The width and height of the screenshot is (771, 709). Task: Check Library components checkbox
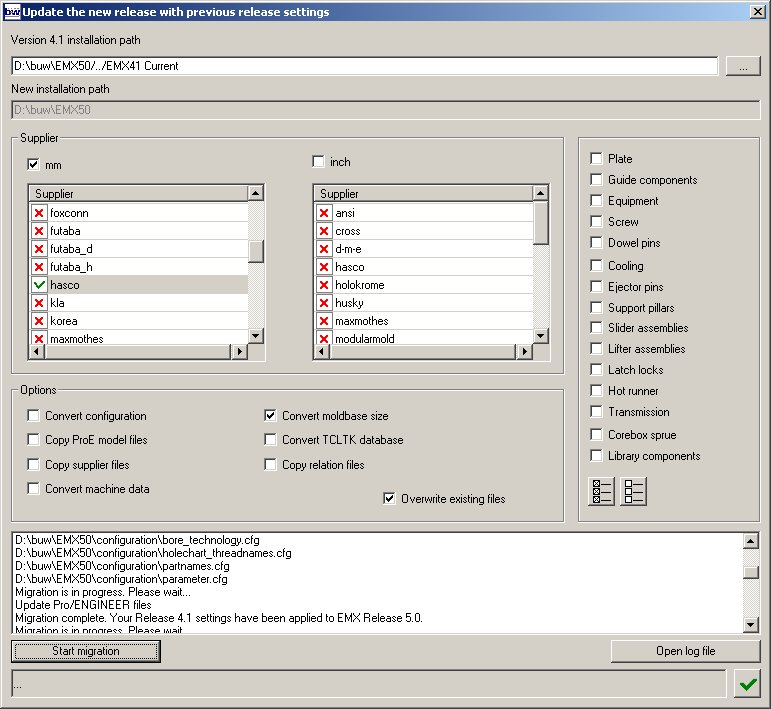(596, 455)
